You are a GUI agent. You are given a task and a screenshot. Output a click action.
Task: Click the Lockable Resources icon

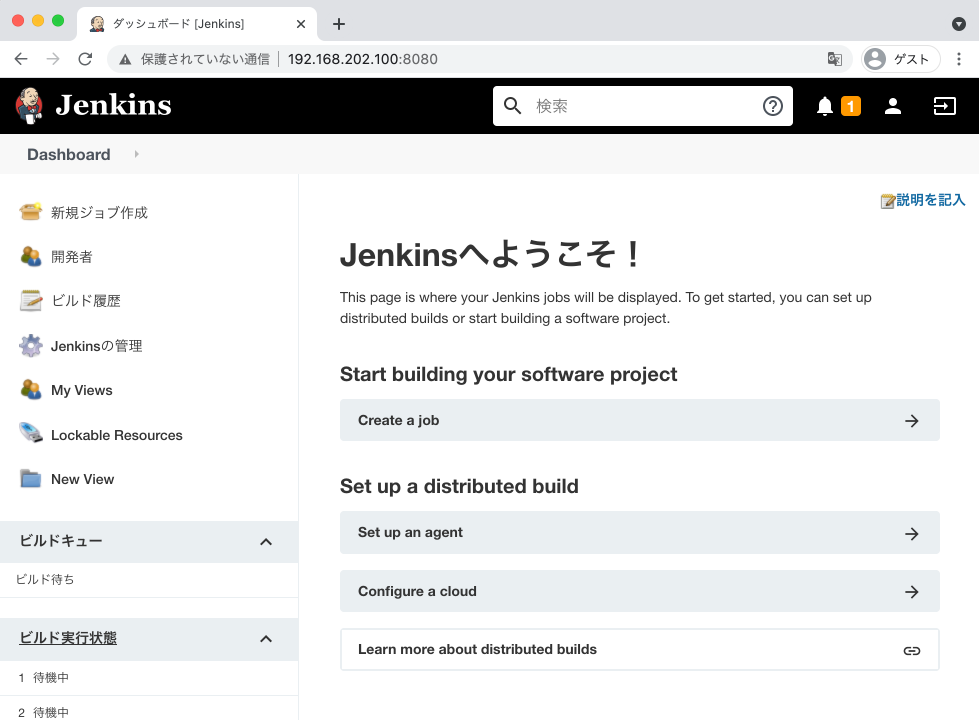pos(31,434)
